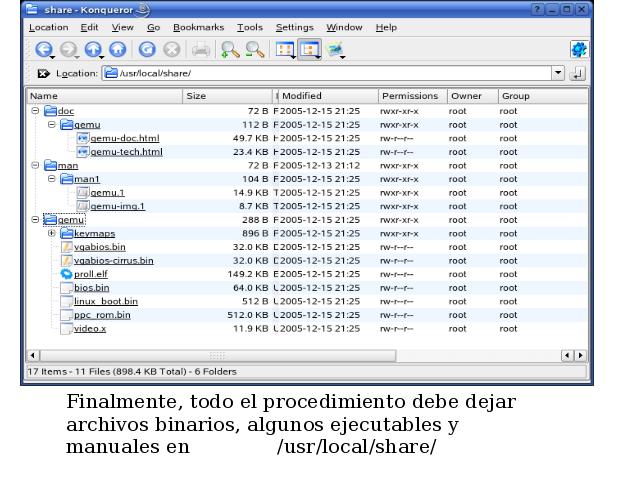The width and height of the screenshot is (640, 480).
Task: Click the Print icon
Action: [201, 49]
